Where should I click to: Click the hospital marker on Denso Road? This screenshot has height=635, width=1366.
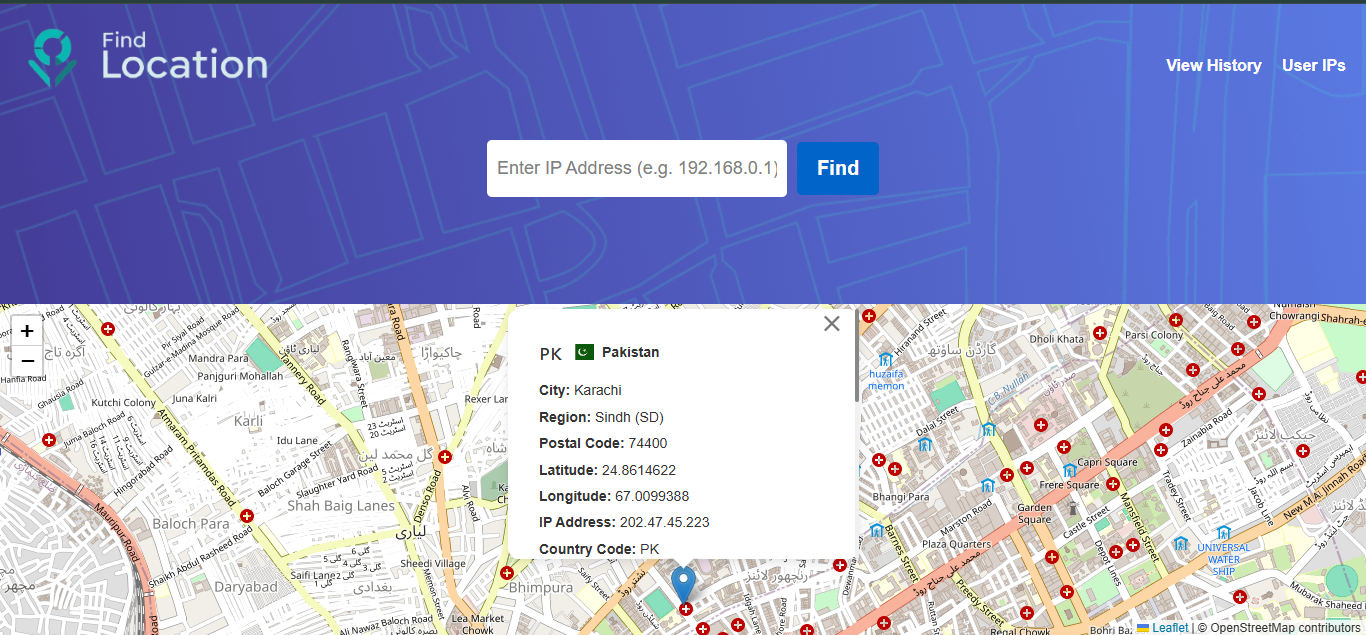point(445,456)
